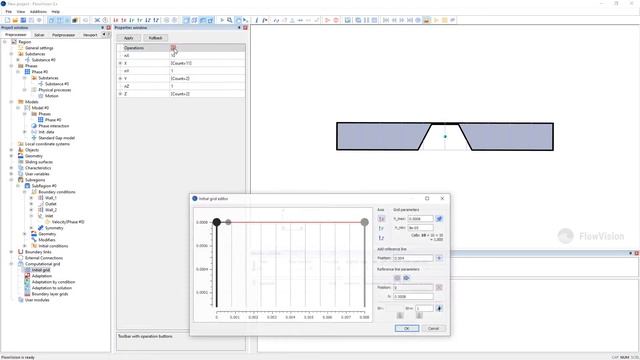Select Velocity/Phase #0 tree item
This screenshot has height=360, width=640.
tap(68, 222)
